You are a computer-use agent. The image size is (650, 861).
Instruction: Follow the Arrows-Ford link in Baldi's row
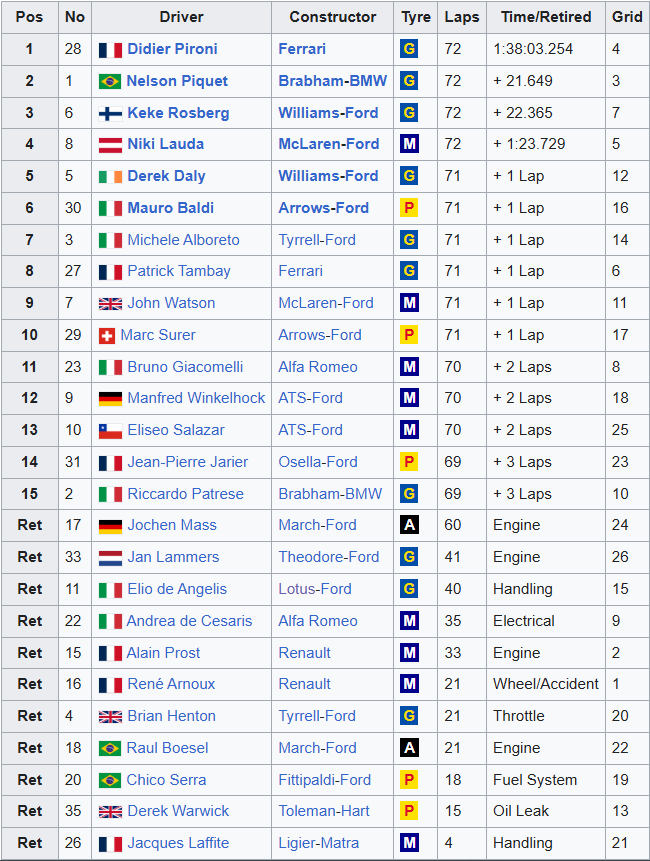click(x=324, y=208)
